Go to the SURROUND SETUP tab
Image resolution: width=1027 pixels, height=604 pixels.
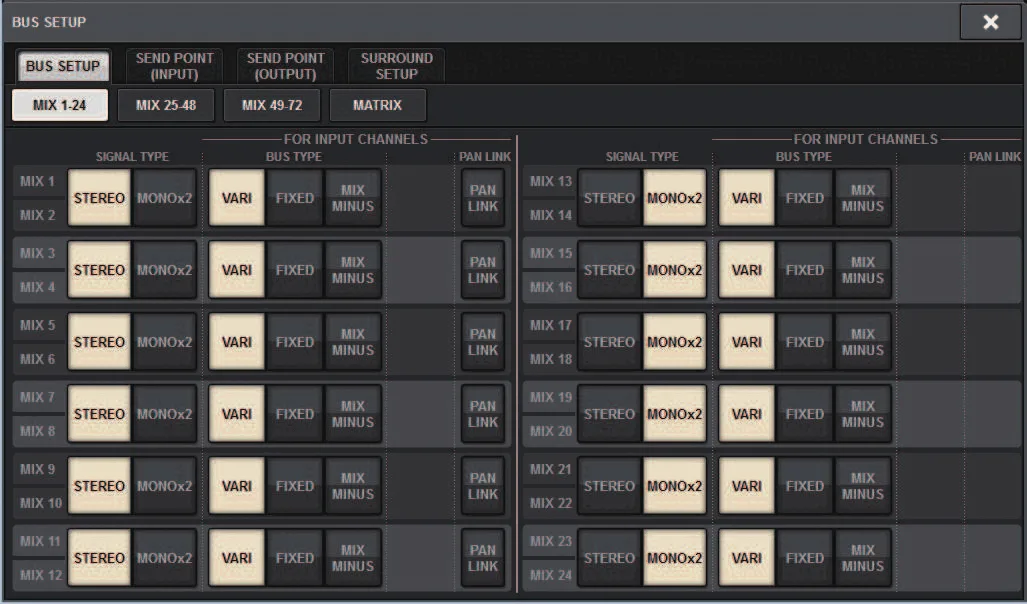point(396,66)
